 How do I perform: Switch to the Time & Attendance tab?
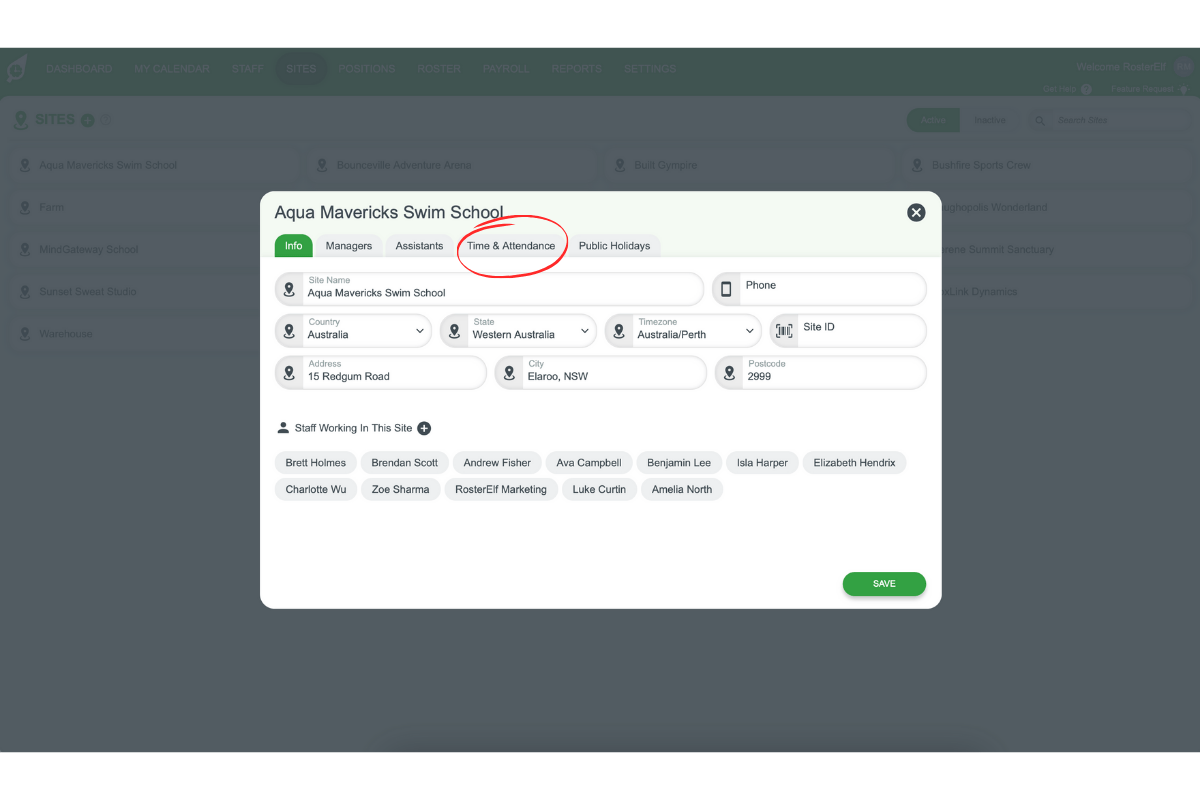click(x=512, y=245)
